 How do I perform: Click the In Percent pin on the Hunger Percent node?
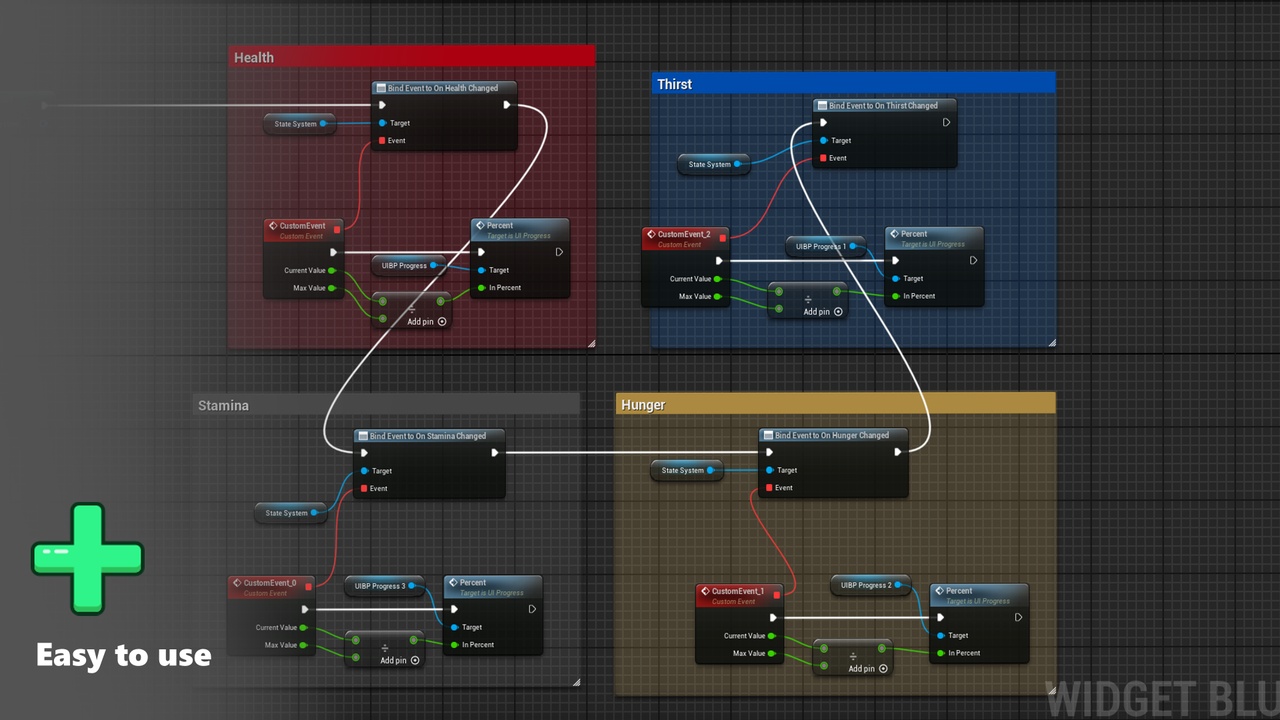(x=941, y=653)
